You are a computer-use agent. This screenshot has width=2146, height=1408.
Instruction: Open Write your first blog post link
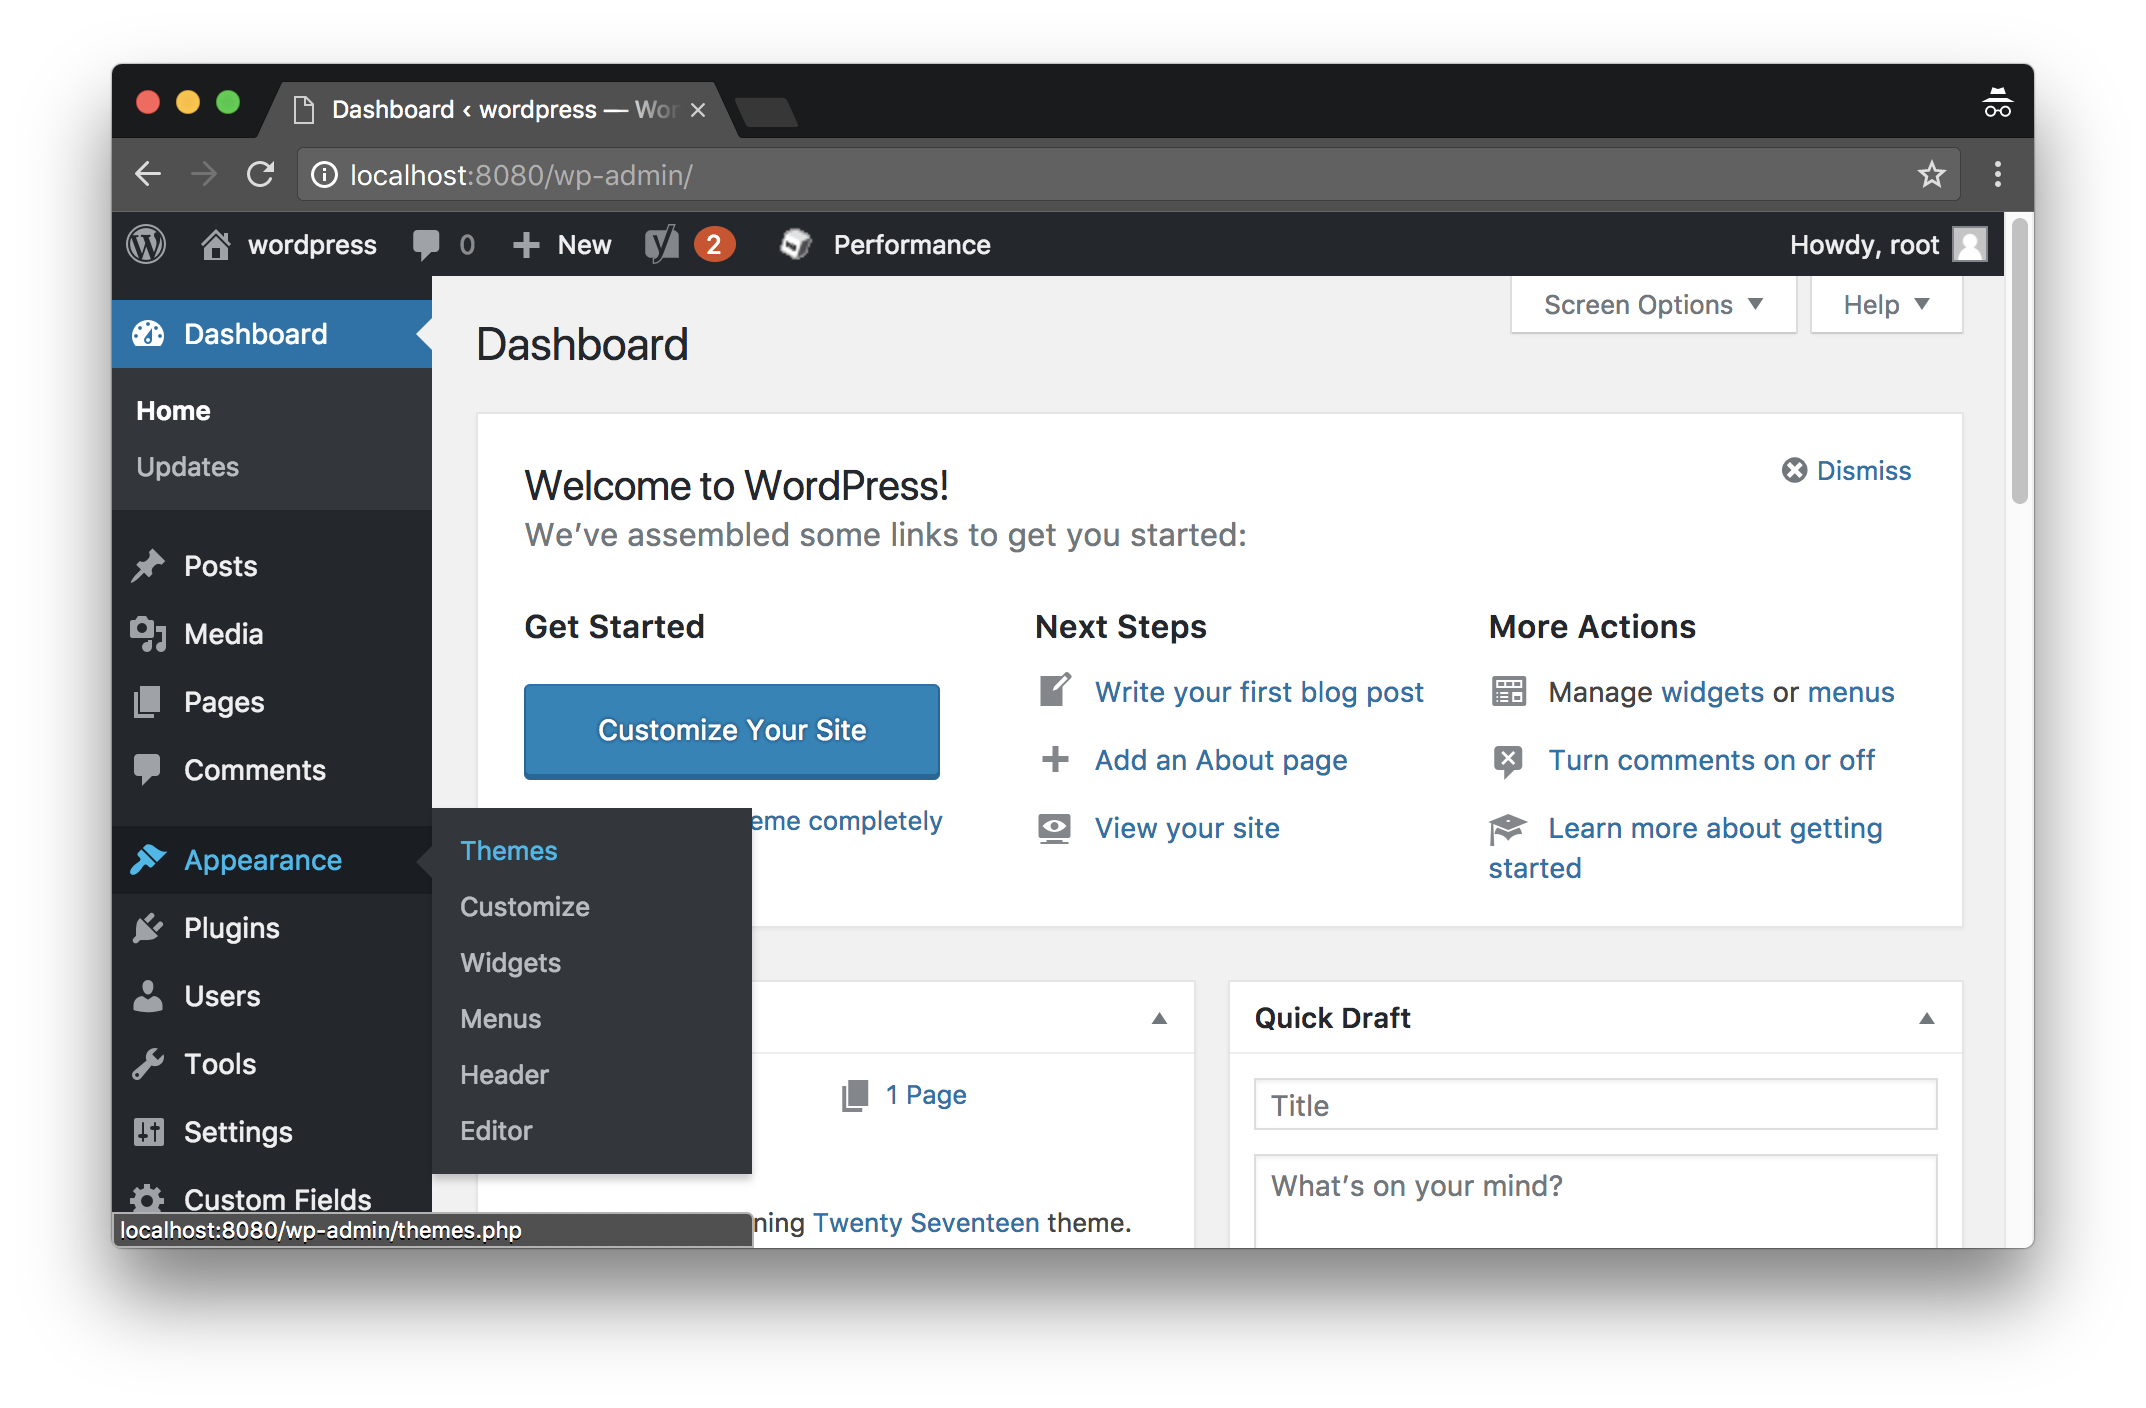click(1258, 692)
